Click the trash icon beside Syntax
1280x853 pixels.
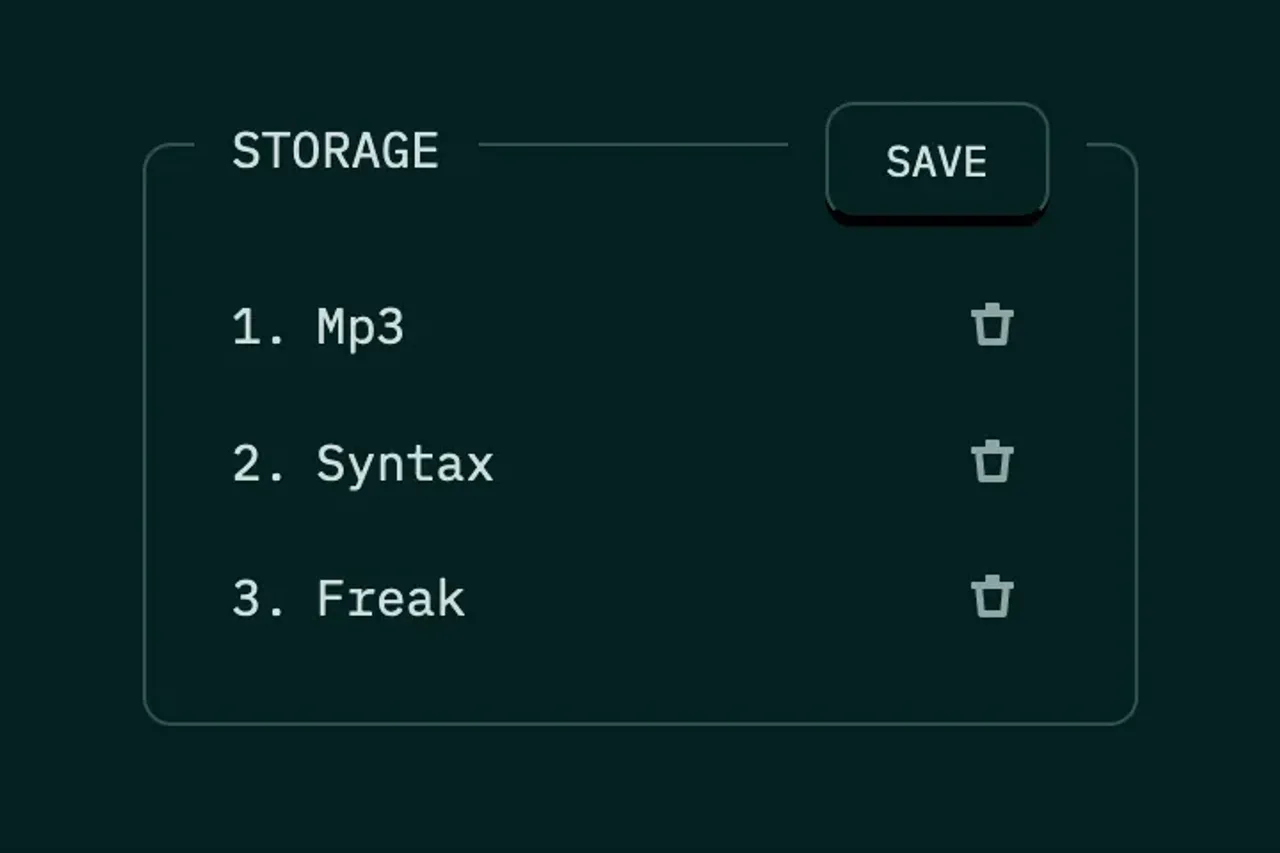[992, 461]
